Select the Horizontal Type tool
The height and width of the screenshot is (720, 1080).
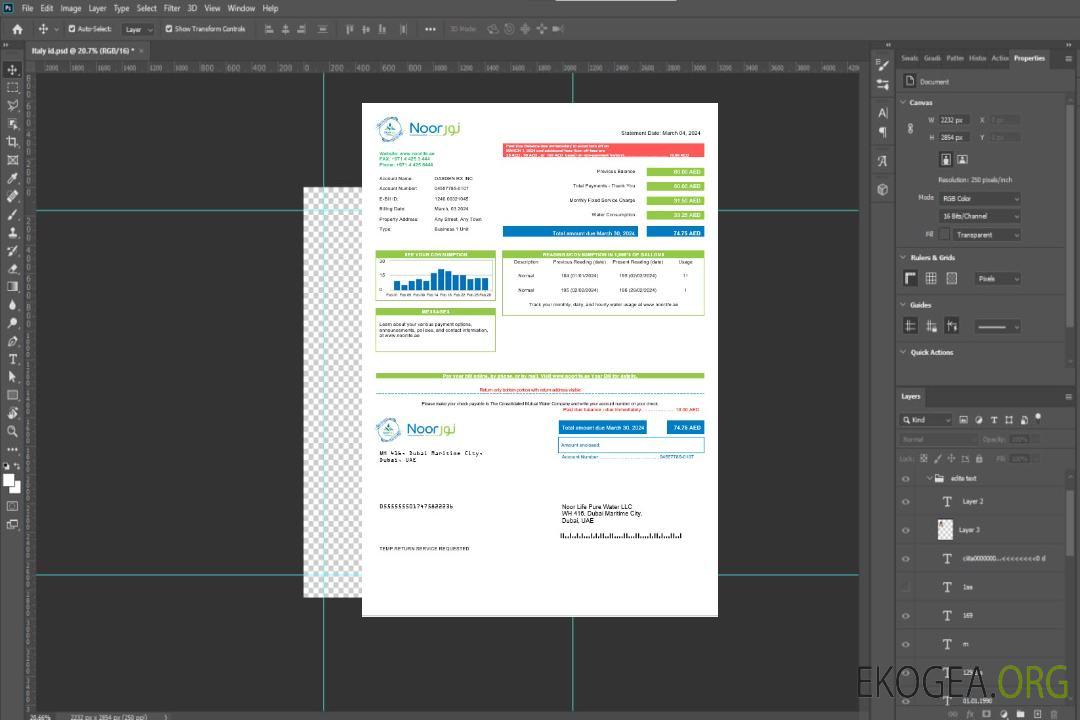12,359
